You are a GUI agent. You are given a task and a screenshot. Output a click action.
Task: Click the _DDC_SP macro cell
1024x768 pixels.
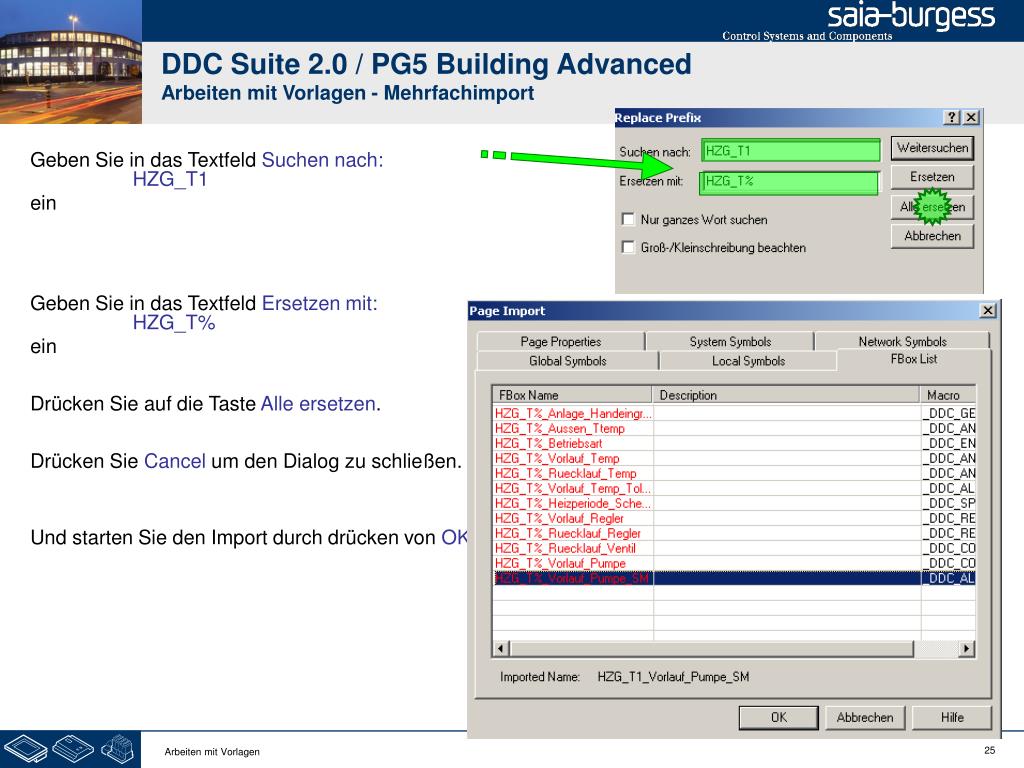click(x=949, y=504)
